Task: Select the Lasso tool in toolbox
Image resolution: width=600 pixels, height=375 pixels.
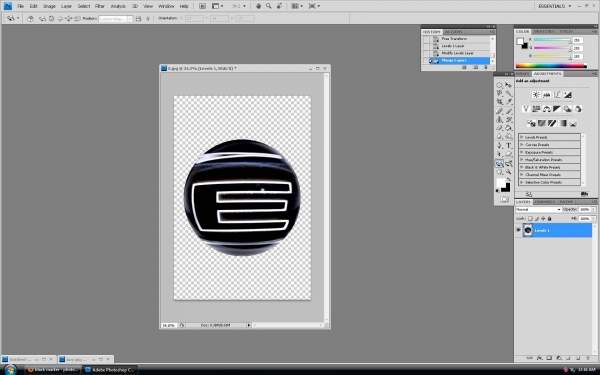Action: pos(499,93)
